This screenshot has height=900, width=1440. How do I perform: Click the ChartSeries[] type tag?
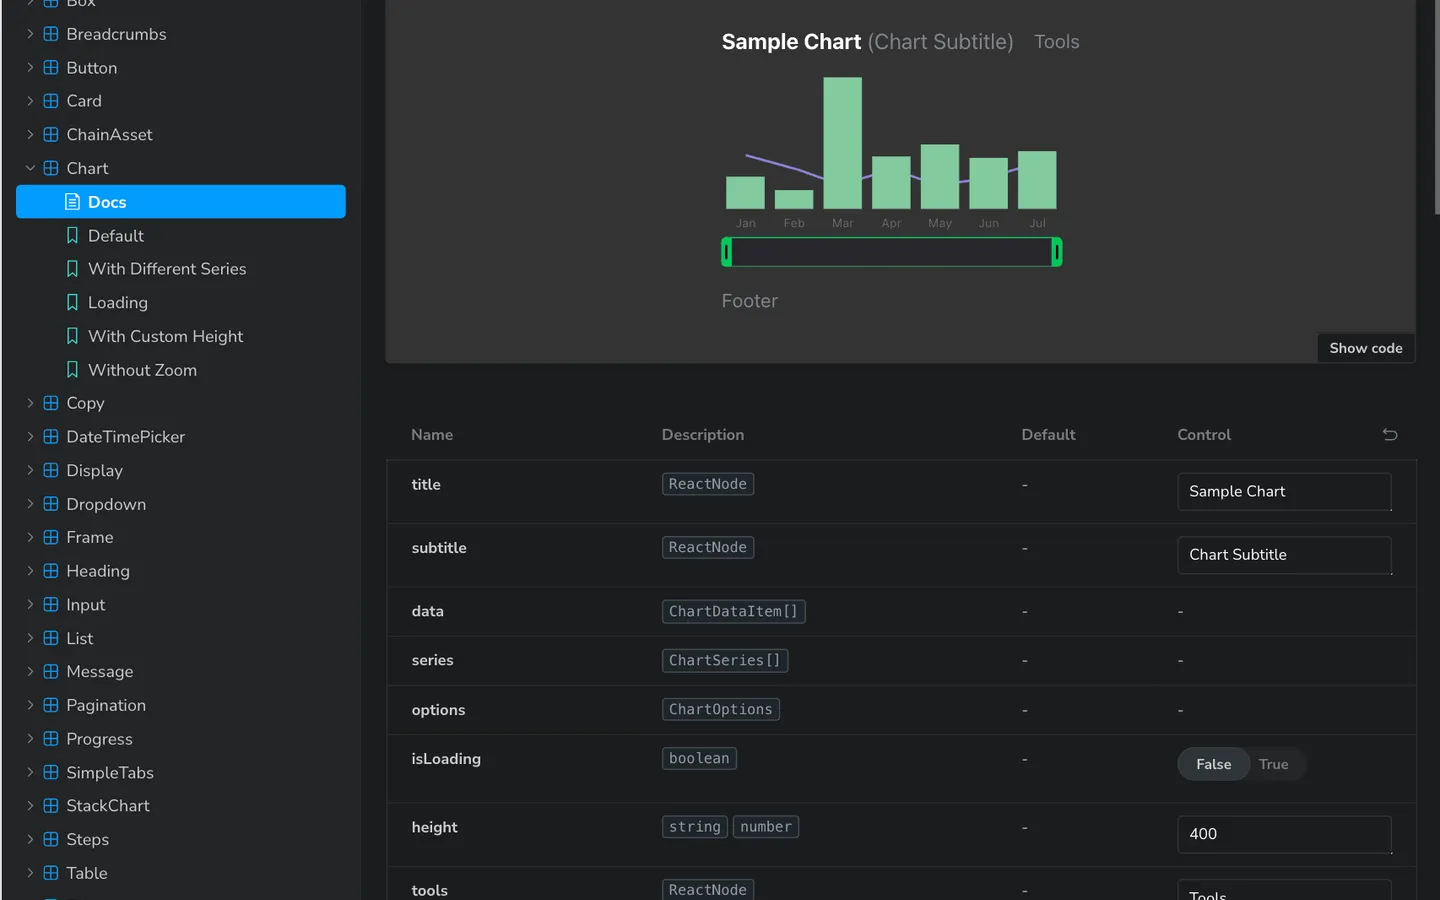coord(724,660)
